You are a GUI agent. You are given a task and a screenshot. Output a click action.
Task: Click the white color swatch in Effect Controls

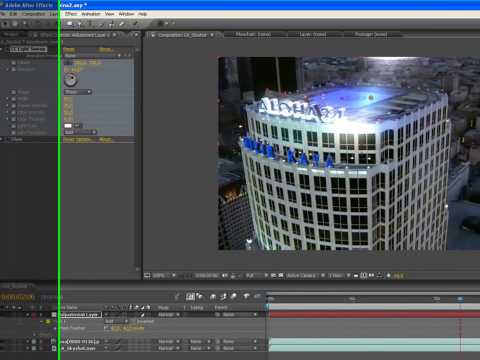tap(68, 126)
